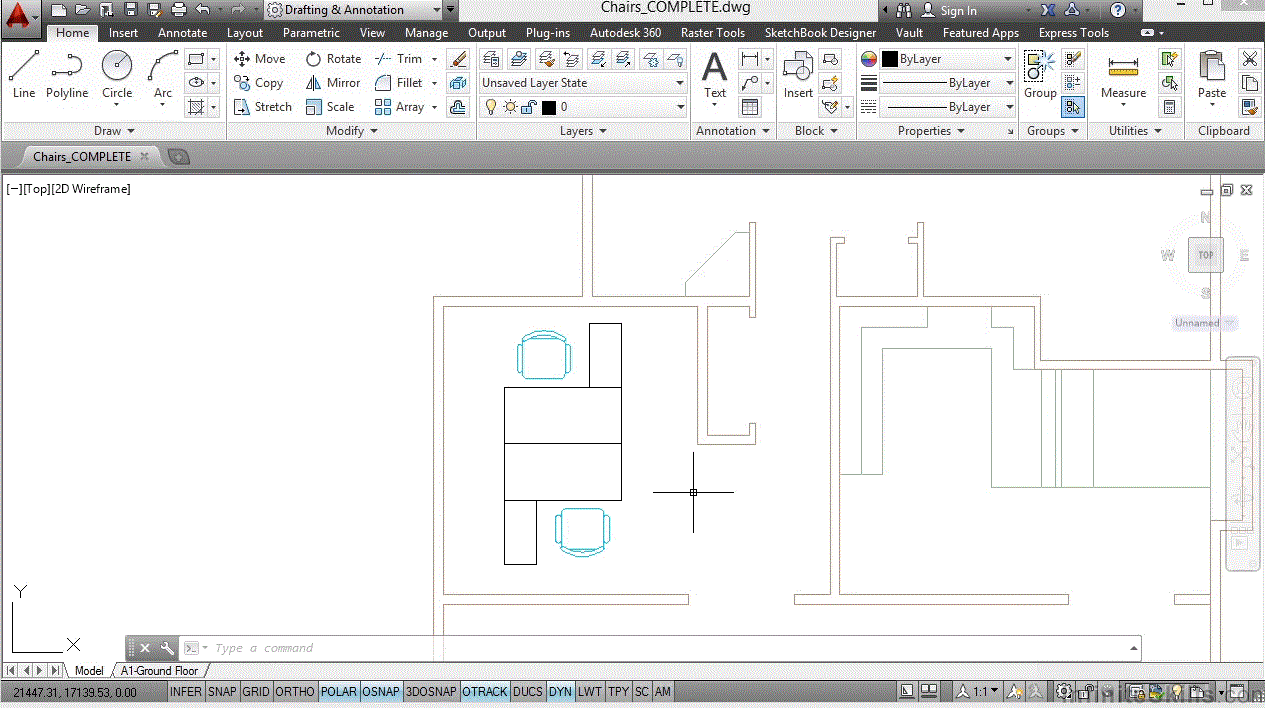Click the Copy tool
The width and height of the screenshot is (1265, 708).
pos(259,83)
